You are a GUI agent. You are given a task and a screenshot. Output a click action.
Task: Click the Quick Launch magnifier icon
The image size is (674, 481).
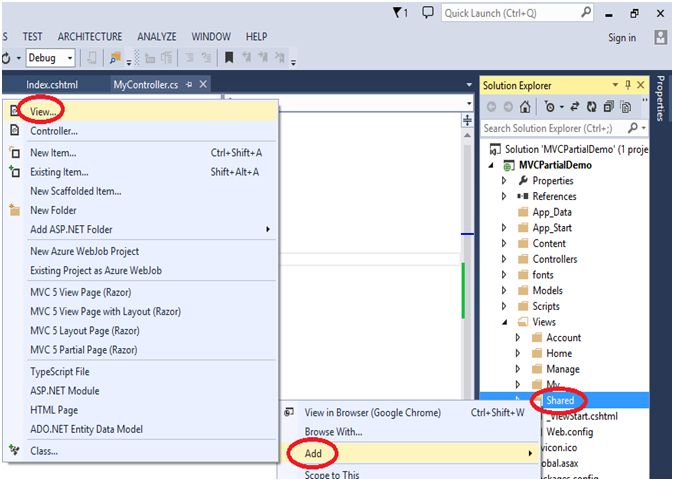click(x=586, y=12)
